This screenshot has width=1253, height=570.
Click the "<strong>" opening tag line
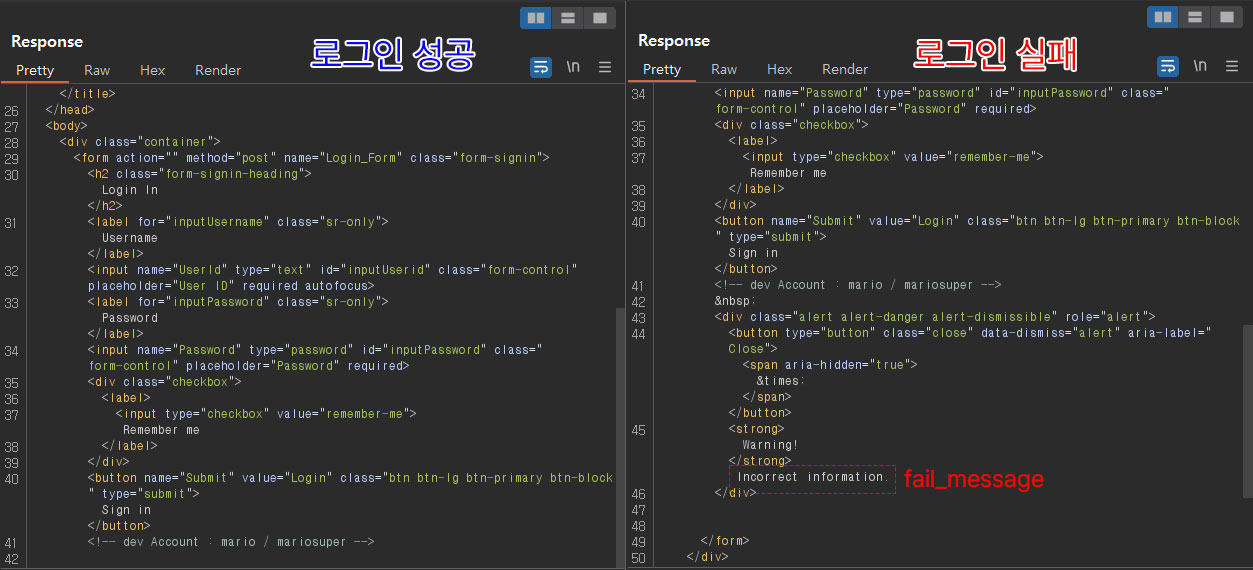point(756,429)
